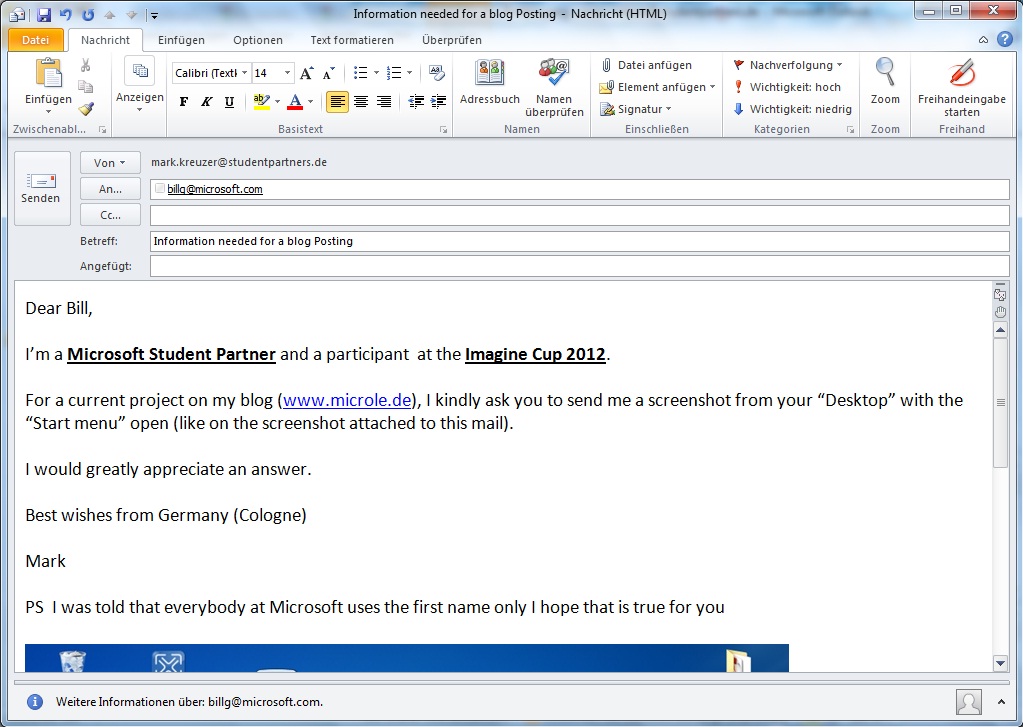
Task: Toggle Wichtigkeit: hoch importance flag
Action: pyautogui.click(x=787, y=87)
